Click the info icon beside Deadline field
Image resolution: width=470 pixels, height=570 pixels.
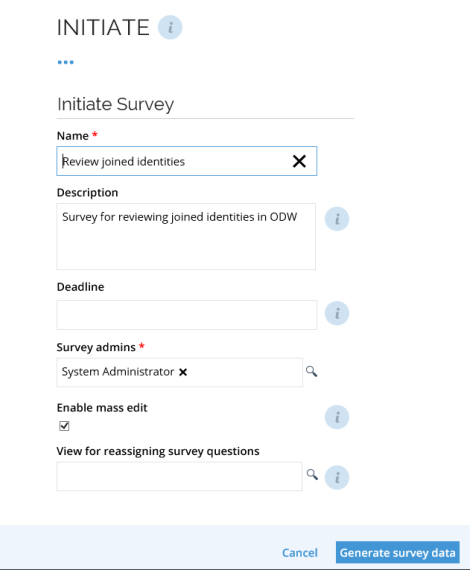(337, 313)
